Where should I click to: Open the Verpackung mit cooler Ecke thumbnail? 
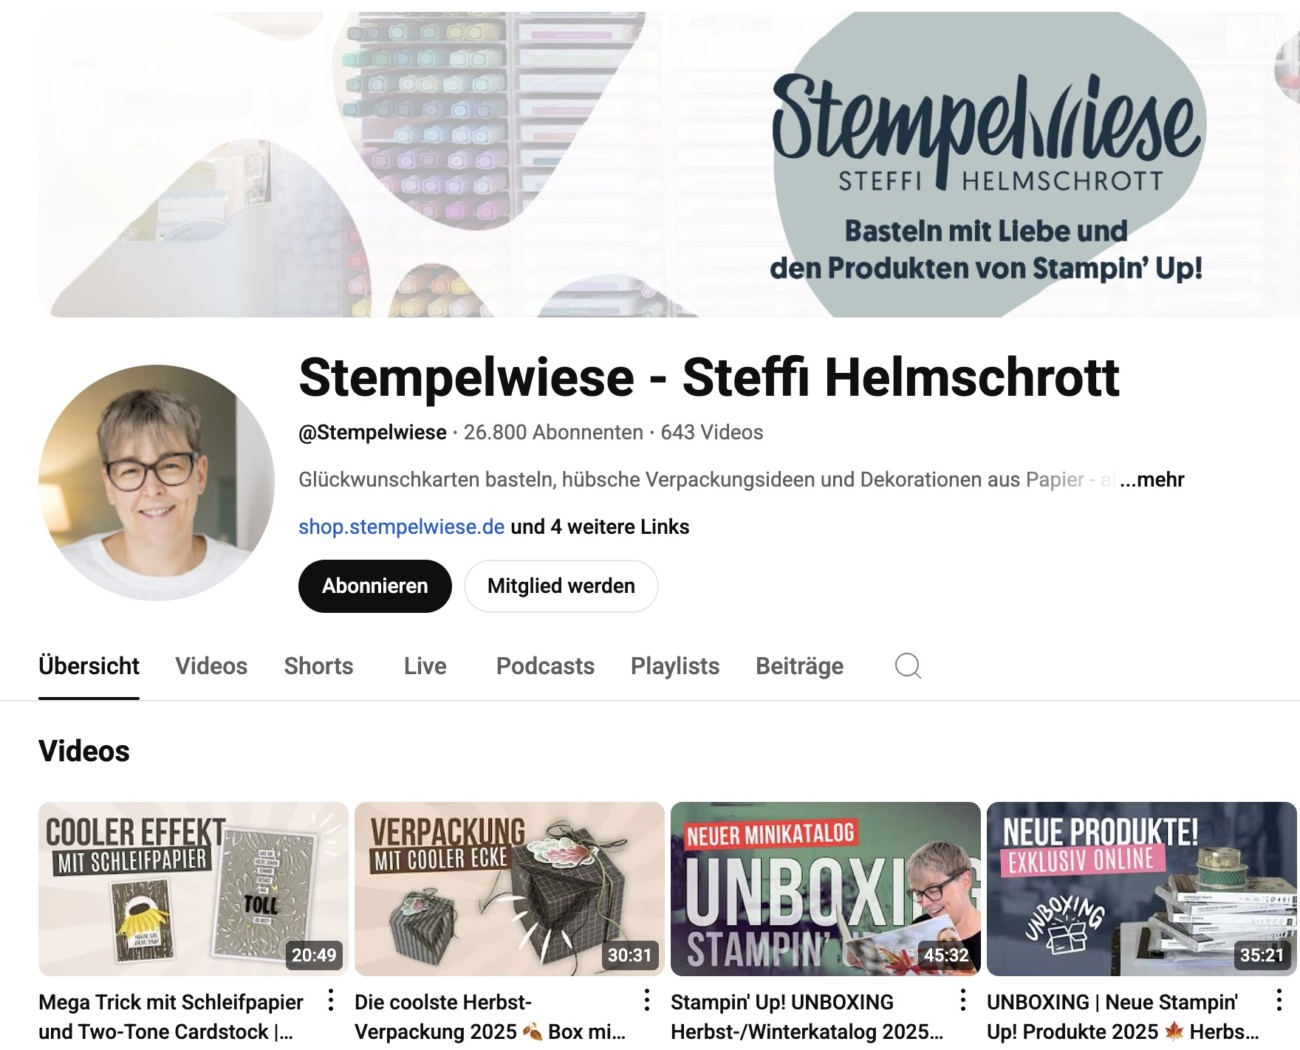(x=509, y=889)
